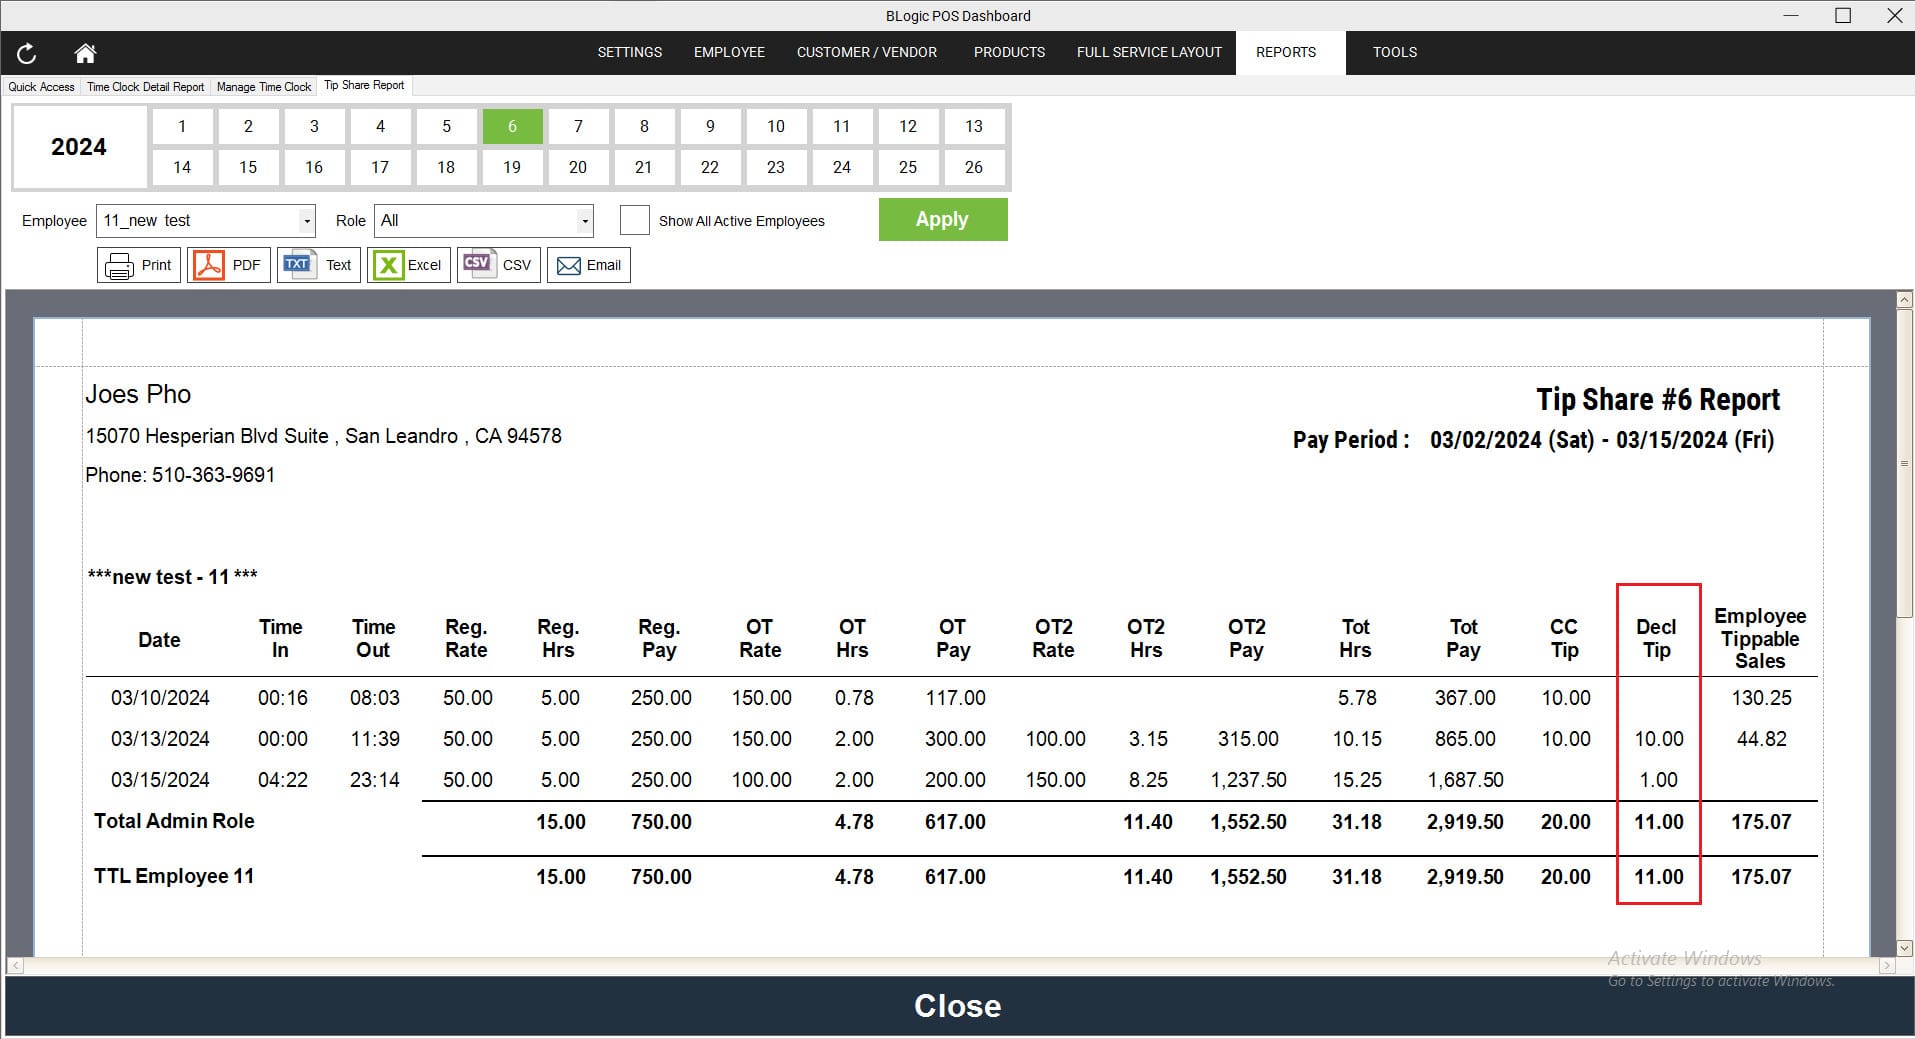This screenshot has height=1039, width=1915.
Task: Enable Show All Active Employees checkbox
Action: click(634, 221)
